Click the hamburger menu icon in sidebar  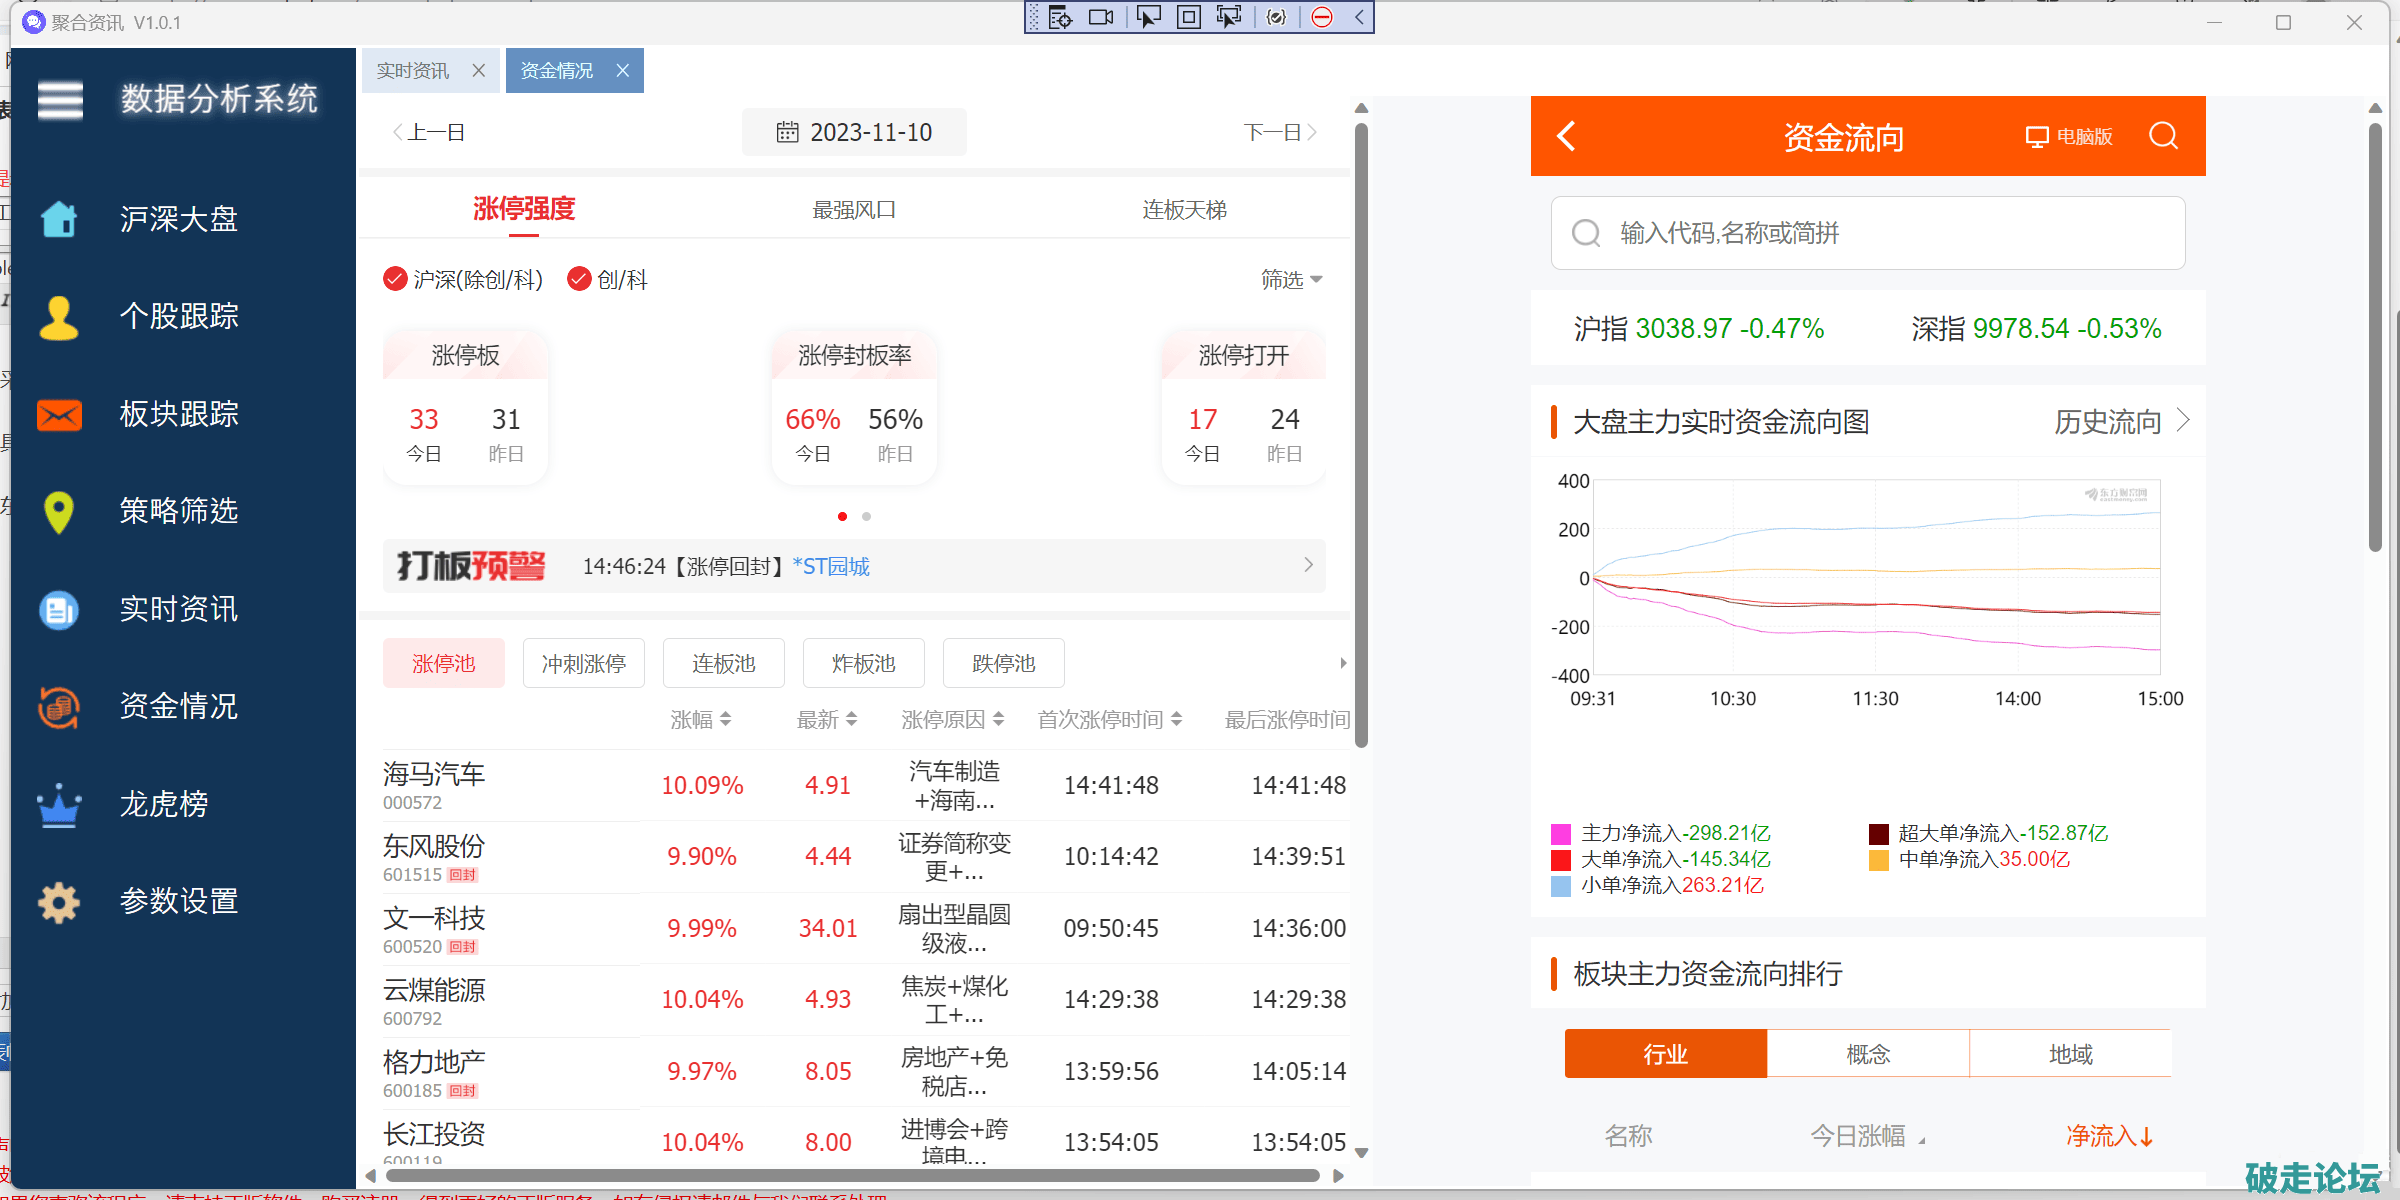60,100
